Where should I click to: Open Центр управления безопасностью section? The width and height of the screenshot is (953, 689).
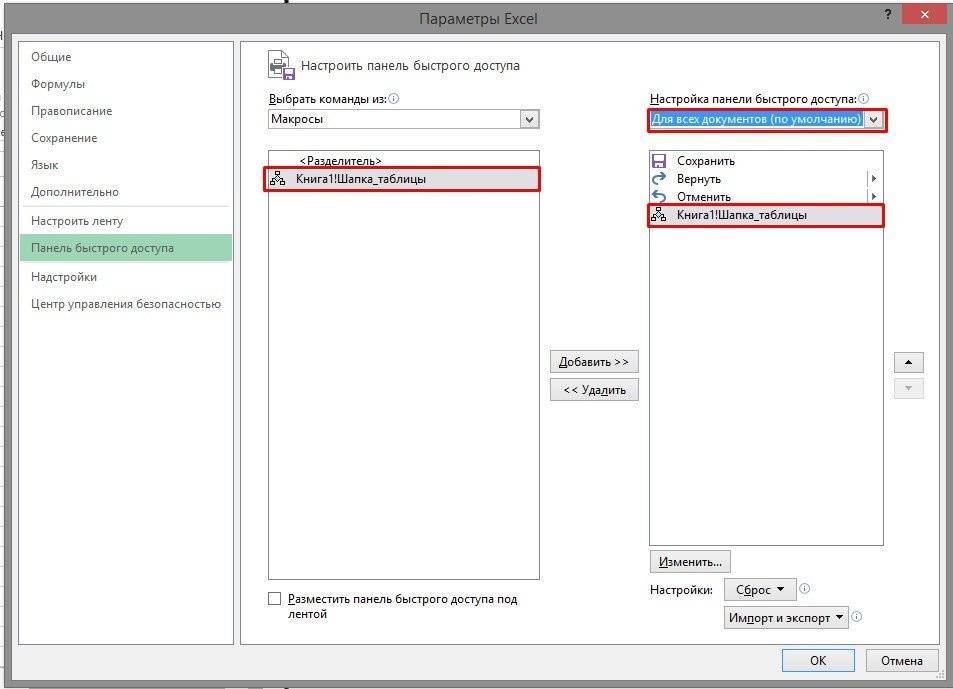[126, 304]
